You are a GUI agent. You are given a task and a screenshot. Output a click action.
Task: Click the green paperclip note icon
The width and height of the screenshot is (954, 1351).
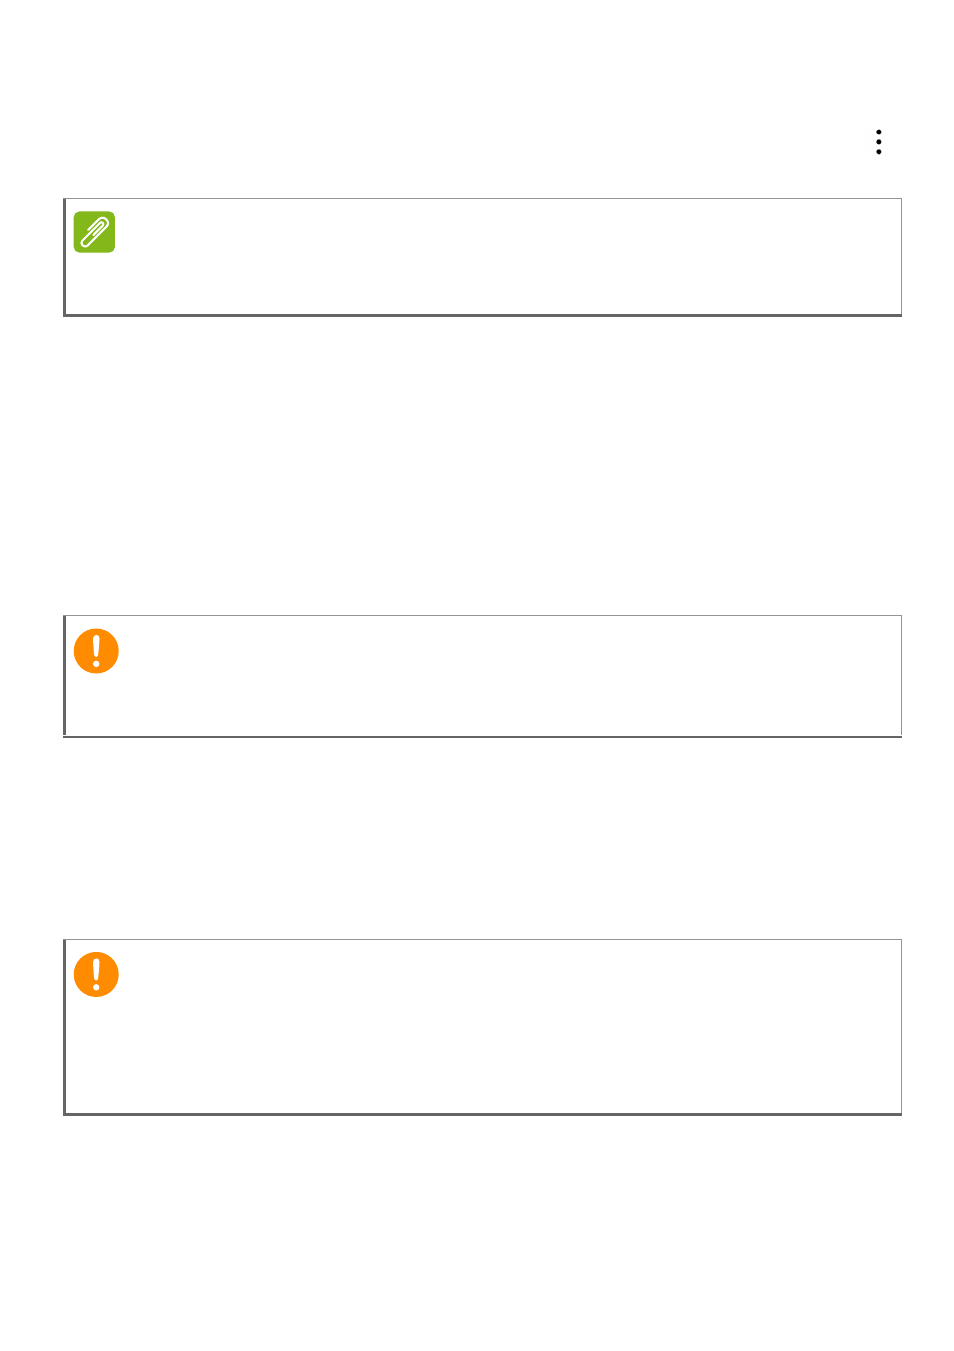[x=95, y=232]
